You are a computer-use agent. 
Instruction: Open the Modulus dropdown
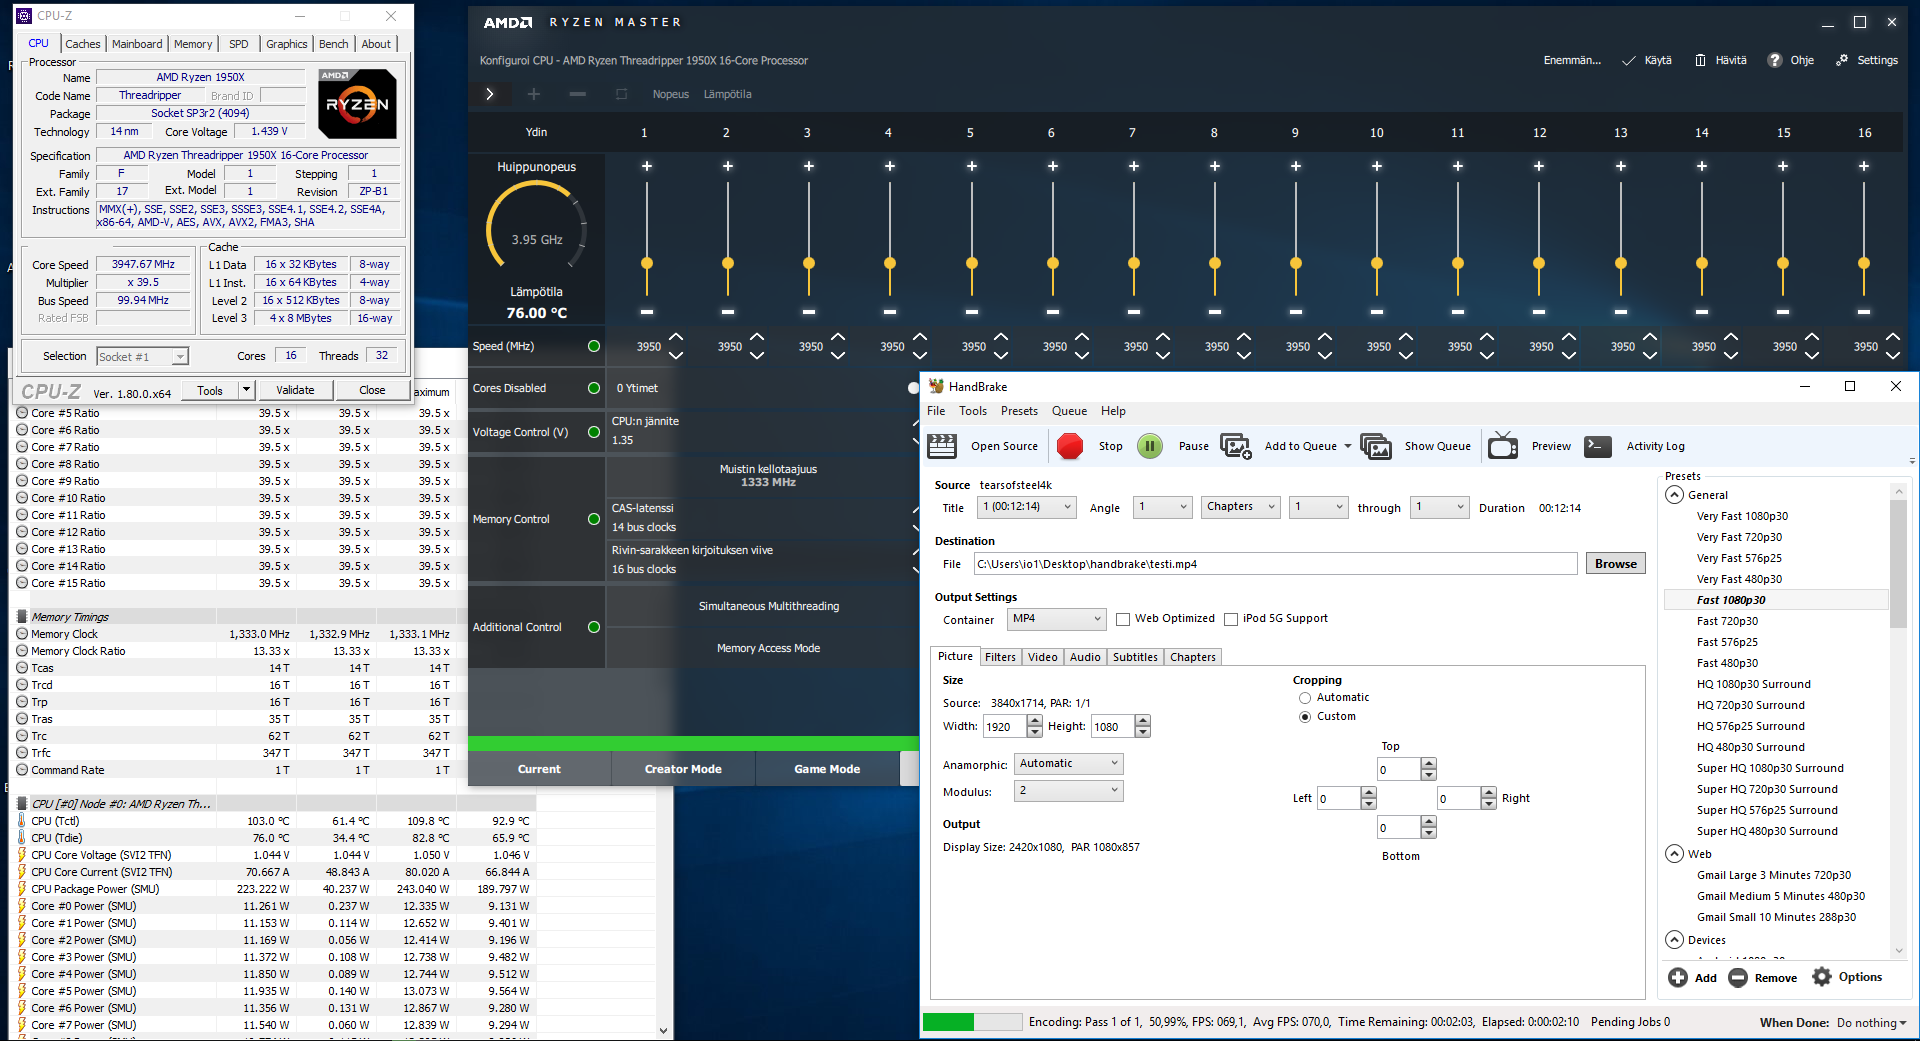[x=1069, y=791]
